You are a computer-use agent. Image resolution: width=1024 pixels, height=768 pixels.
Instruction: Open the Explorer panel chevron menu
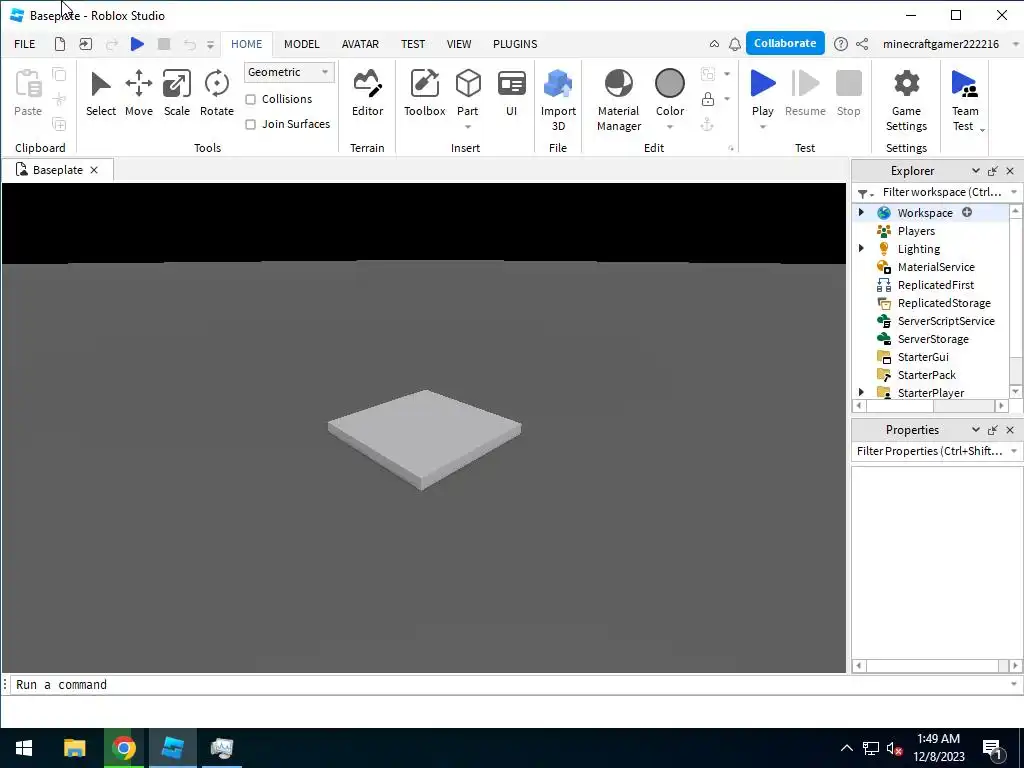975,170
